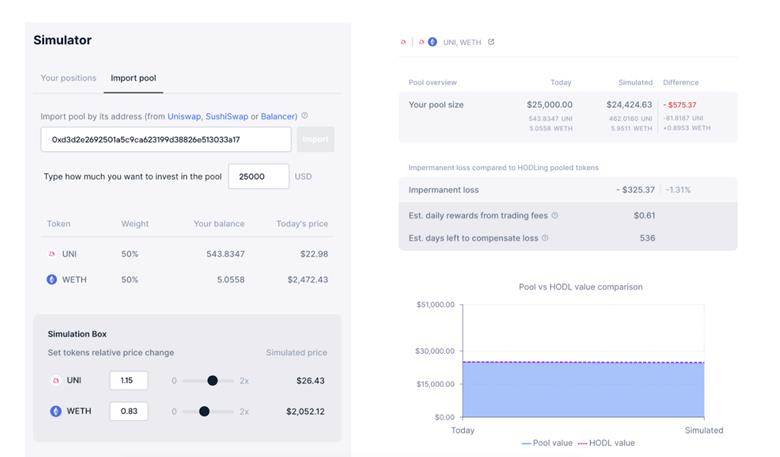
Task: Click the Simulation Box title
Action: tap(77, 334)
